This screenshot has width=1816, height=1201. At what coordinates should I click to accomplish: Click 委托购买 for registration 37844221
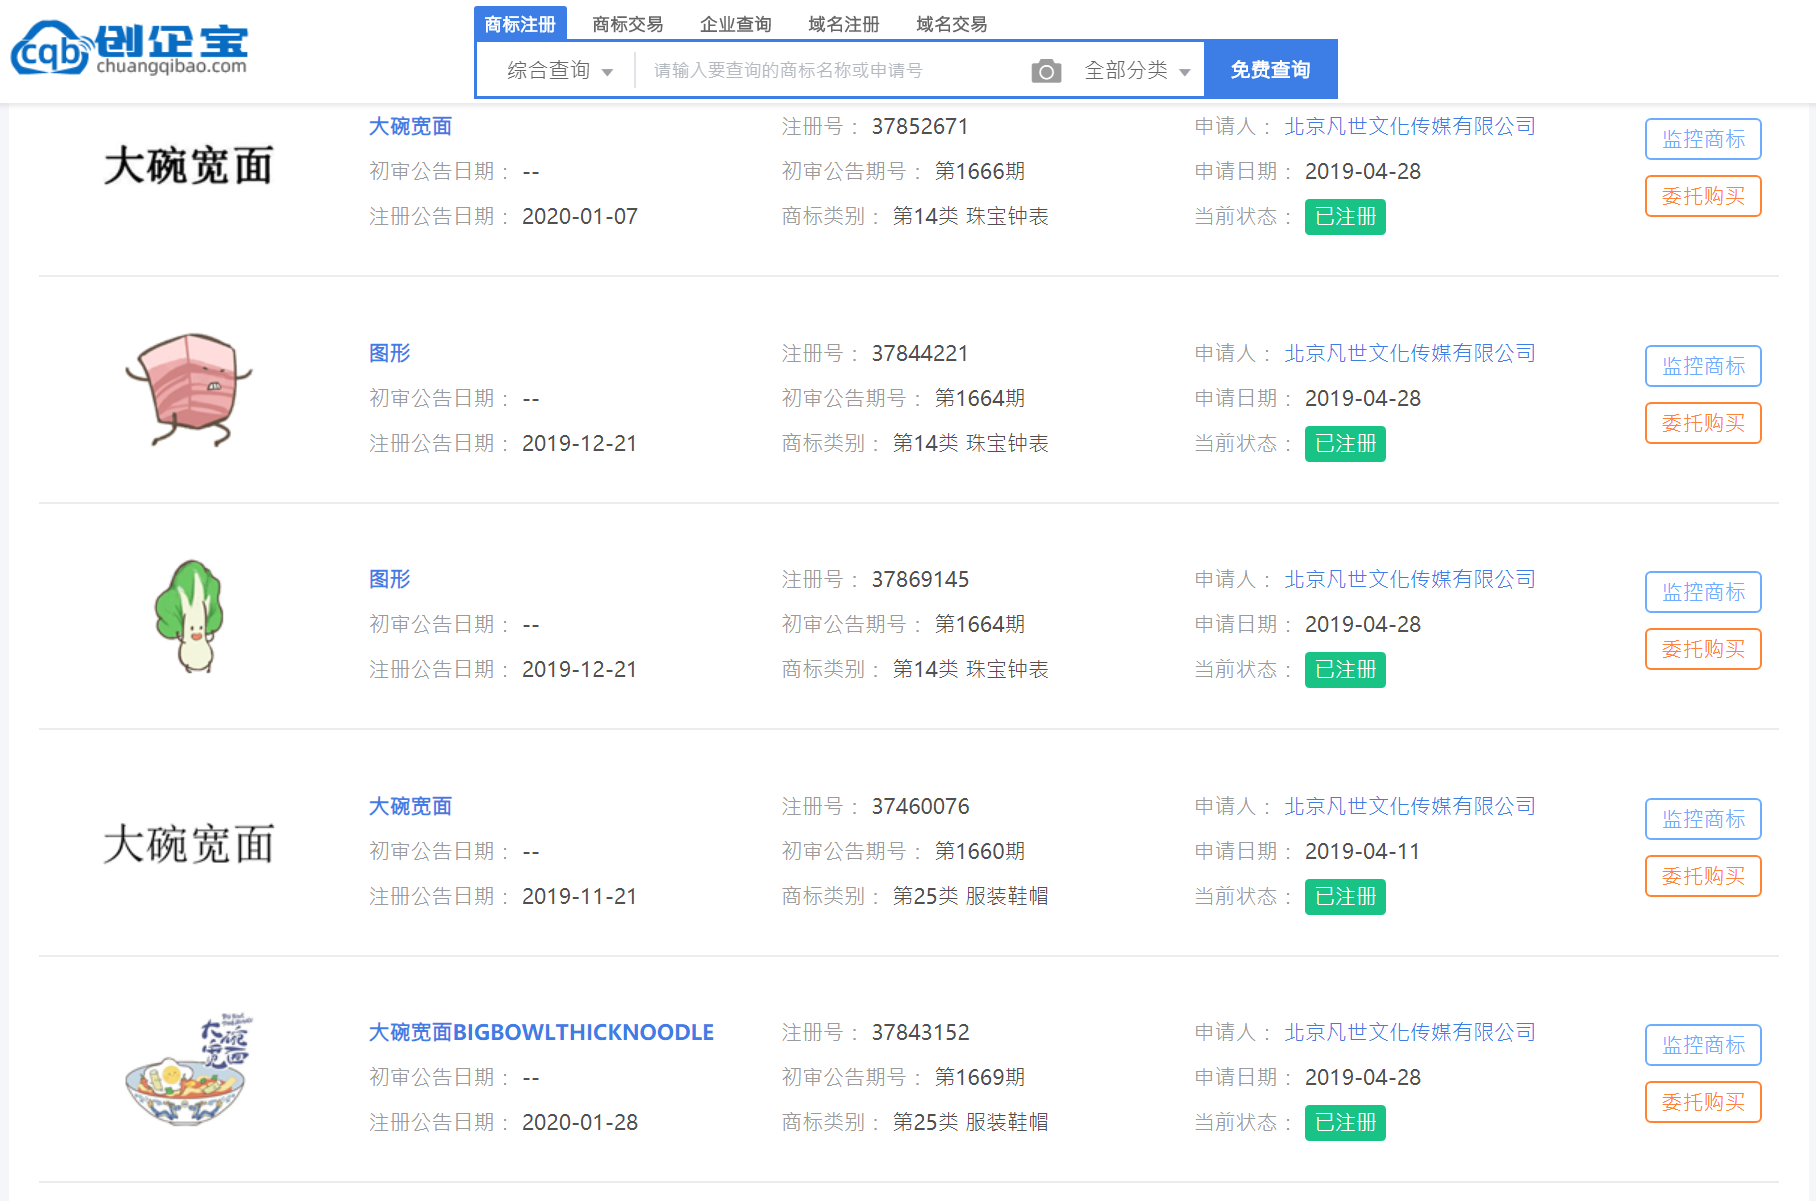[1703, 423]
